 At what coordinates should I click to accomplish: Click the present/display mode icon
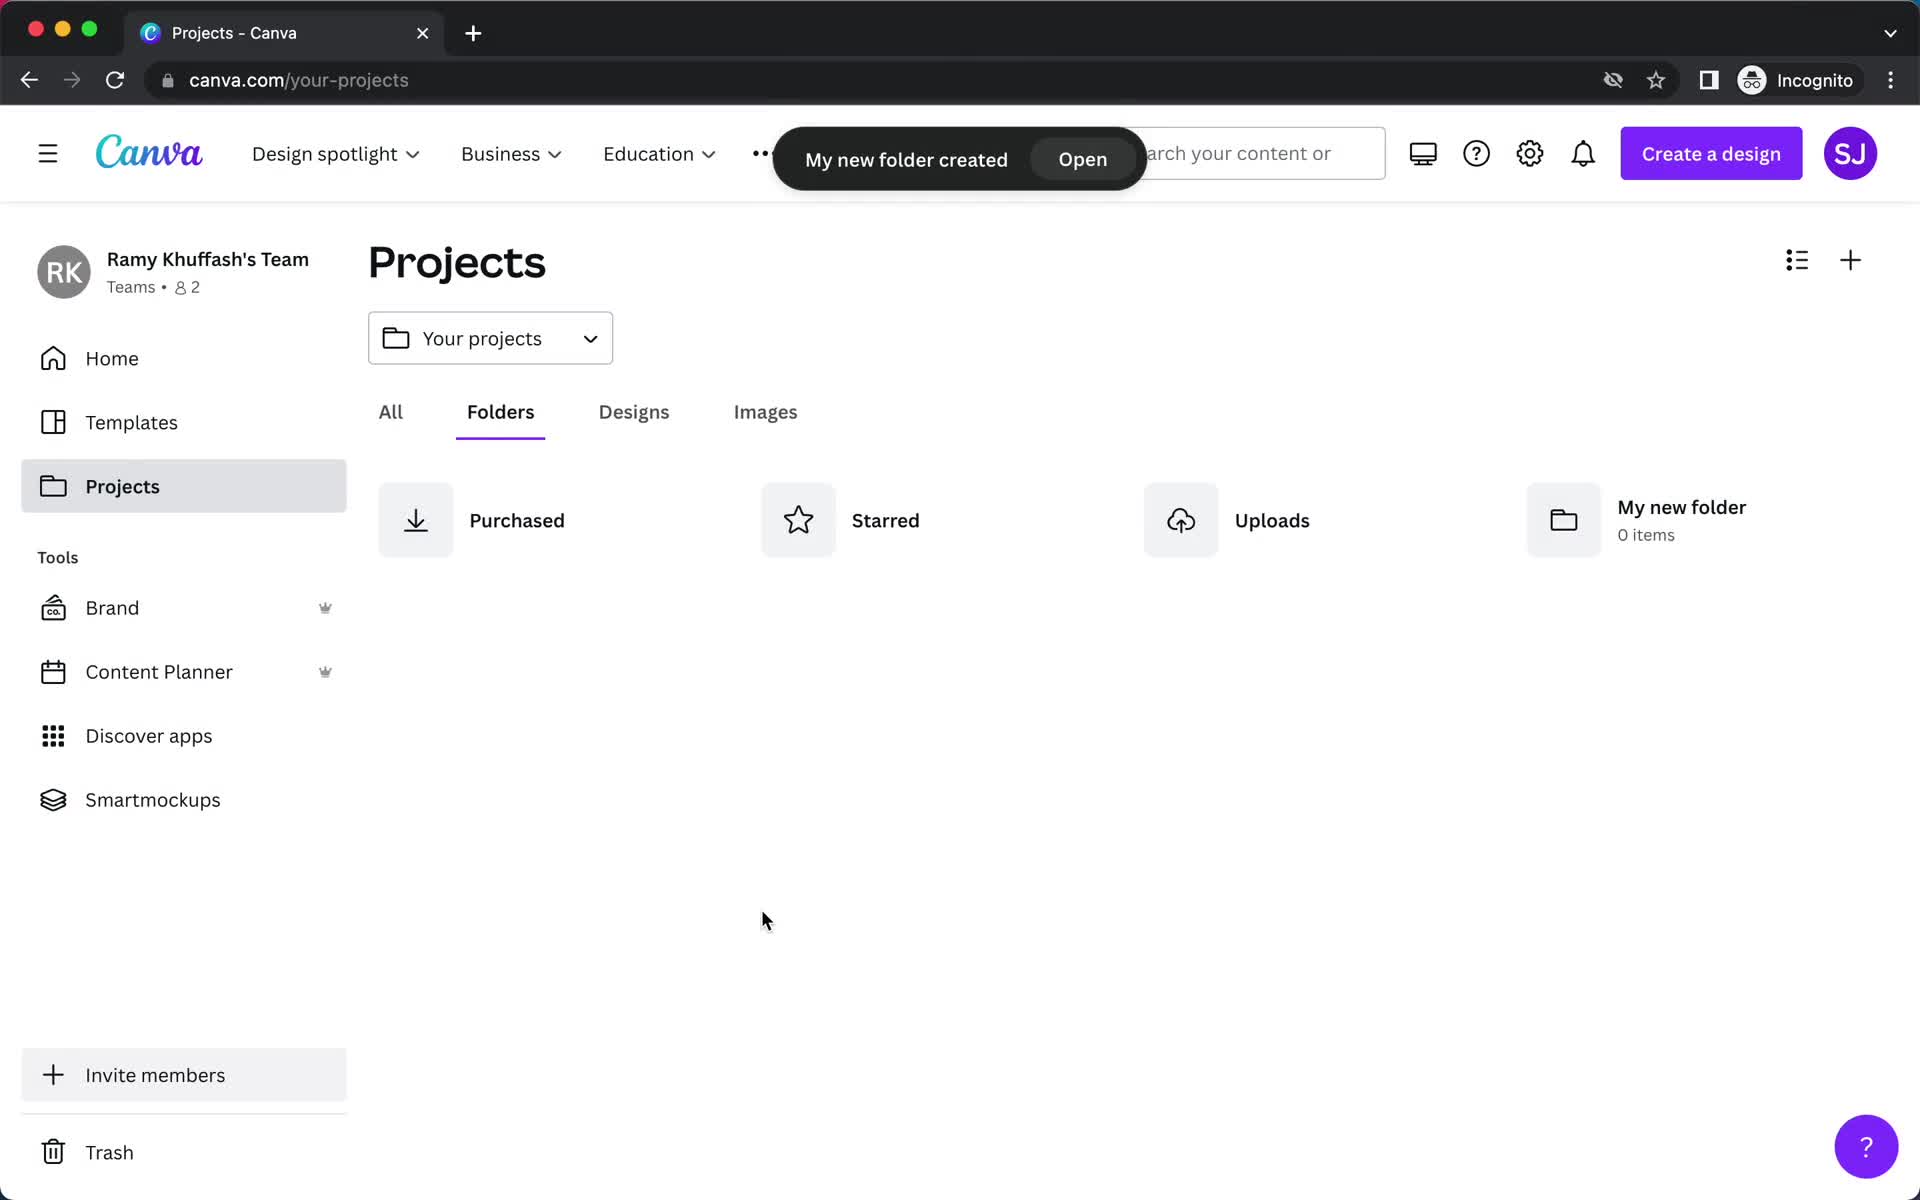coord(1422,153)
